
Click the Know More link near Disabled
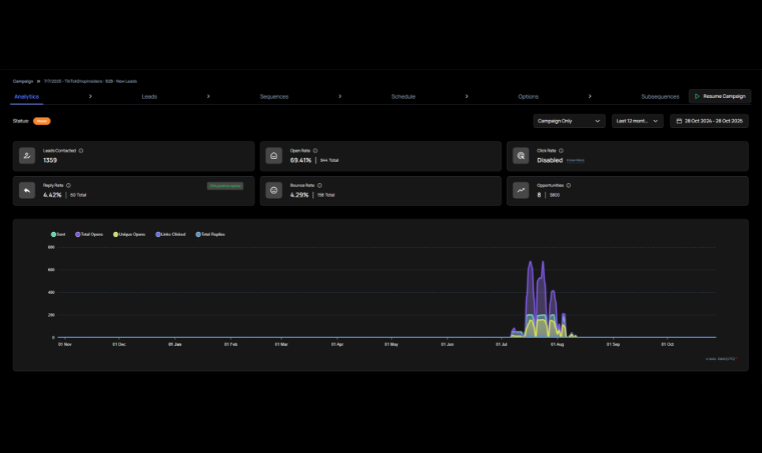click(x=575, y=160)
